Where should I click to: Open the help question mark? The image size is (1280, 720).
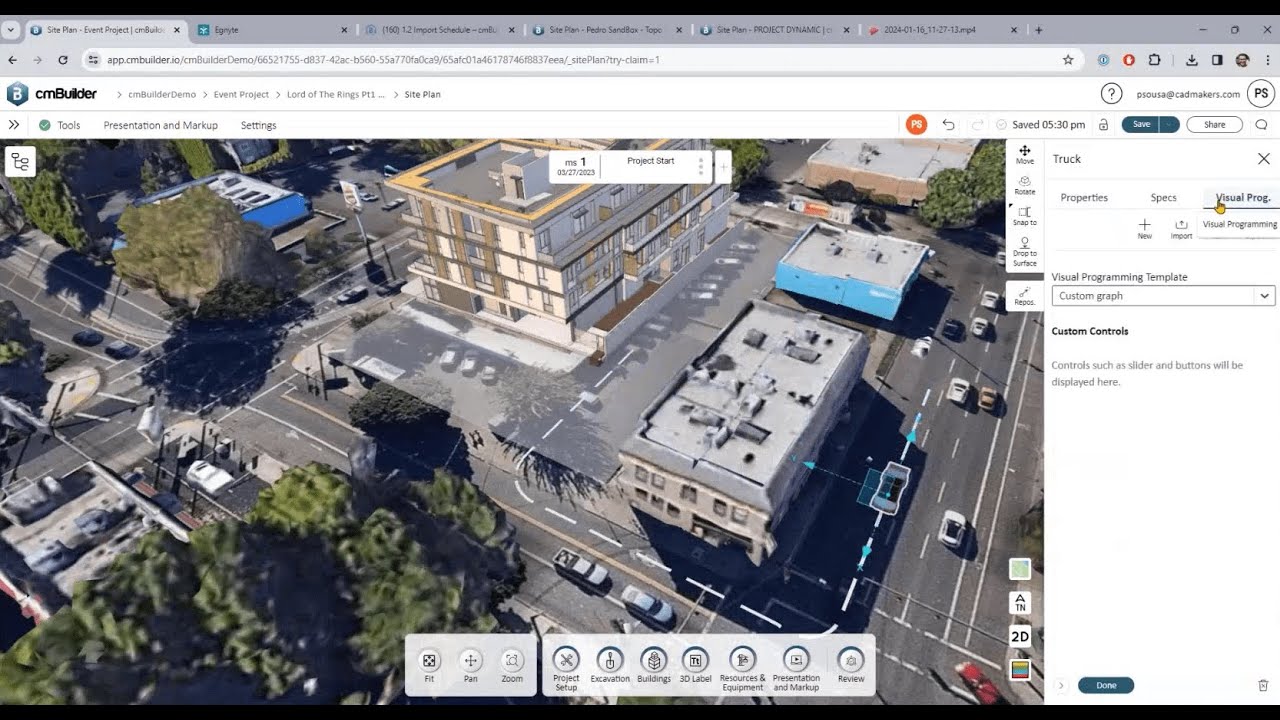[1111, 94]
